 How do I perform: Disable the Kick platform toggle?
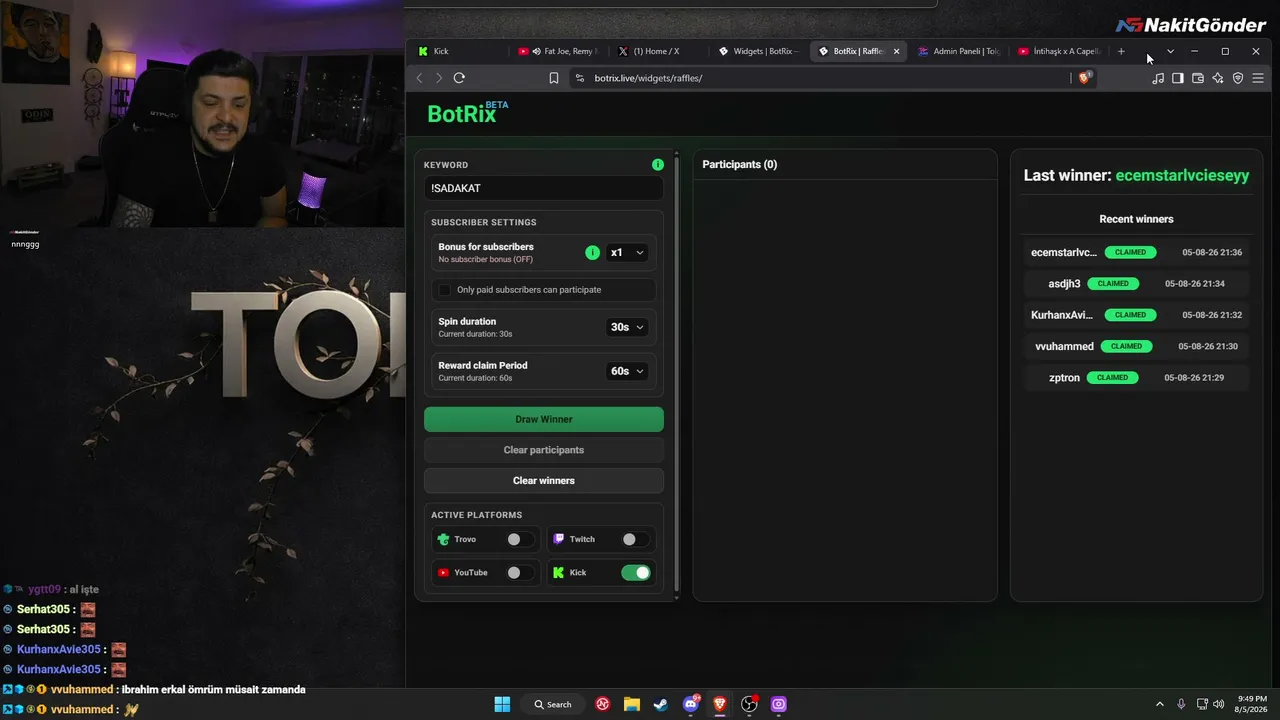tap(636, 573)
